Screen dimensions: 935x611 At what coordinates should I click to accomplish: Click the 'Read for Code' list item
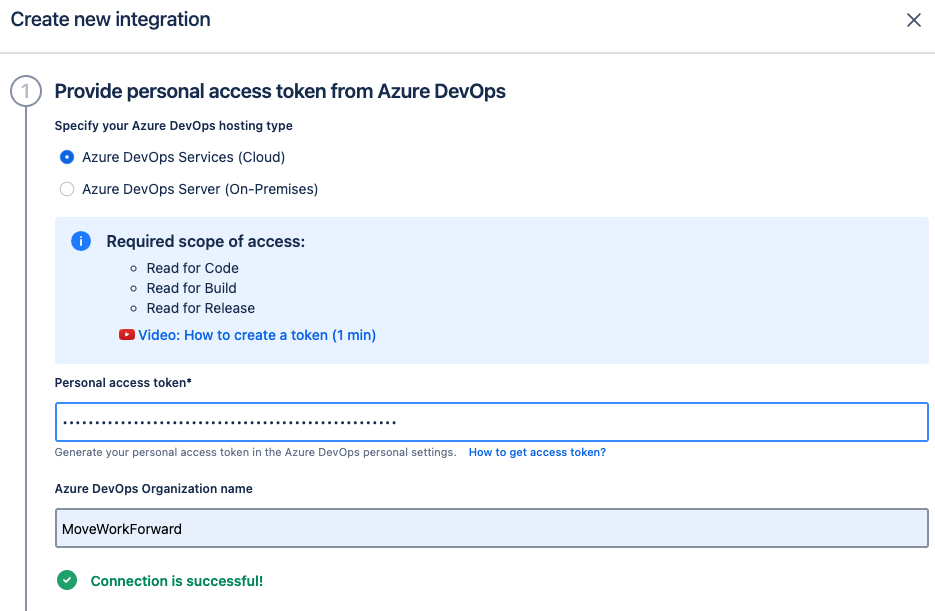[192, 268]
